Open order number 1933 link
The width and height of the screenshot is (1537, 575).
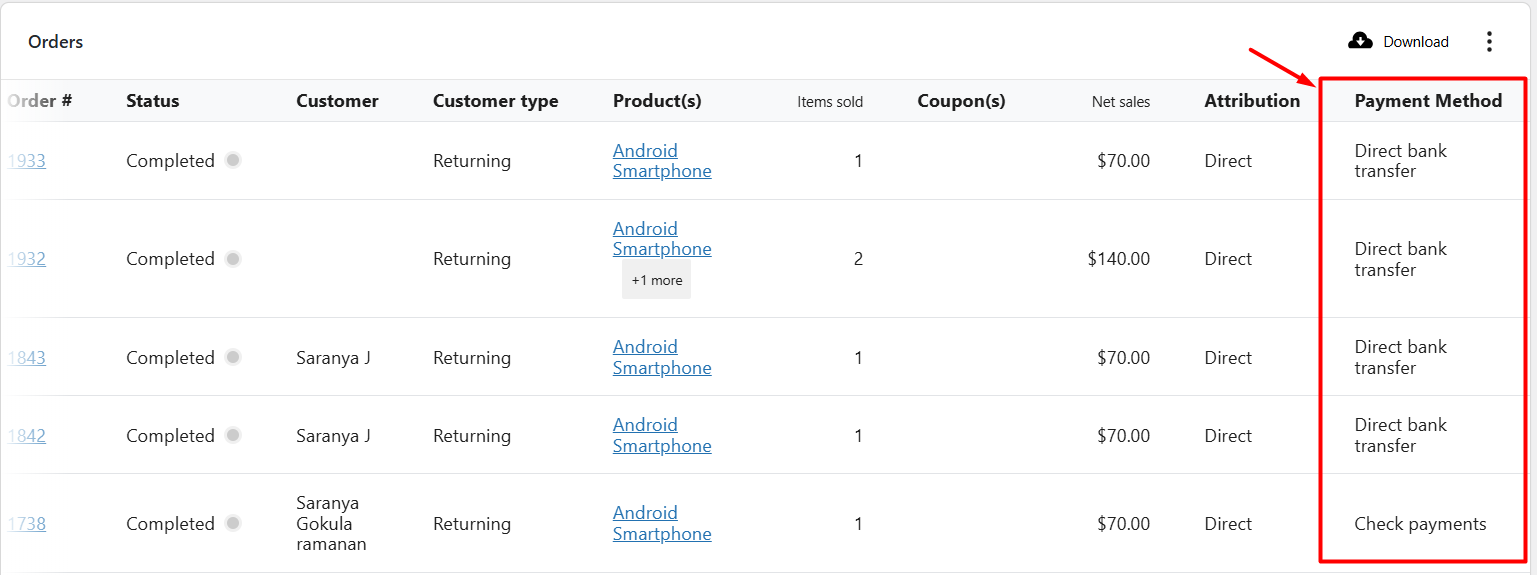27,161
